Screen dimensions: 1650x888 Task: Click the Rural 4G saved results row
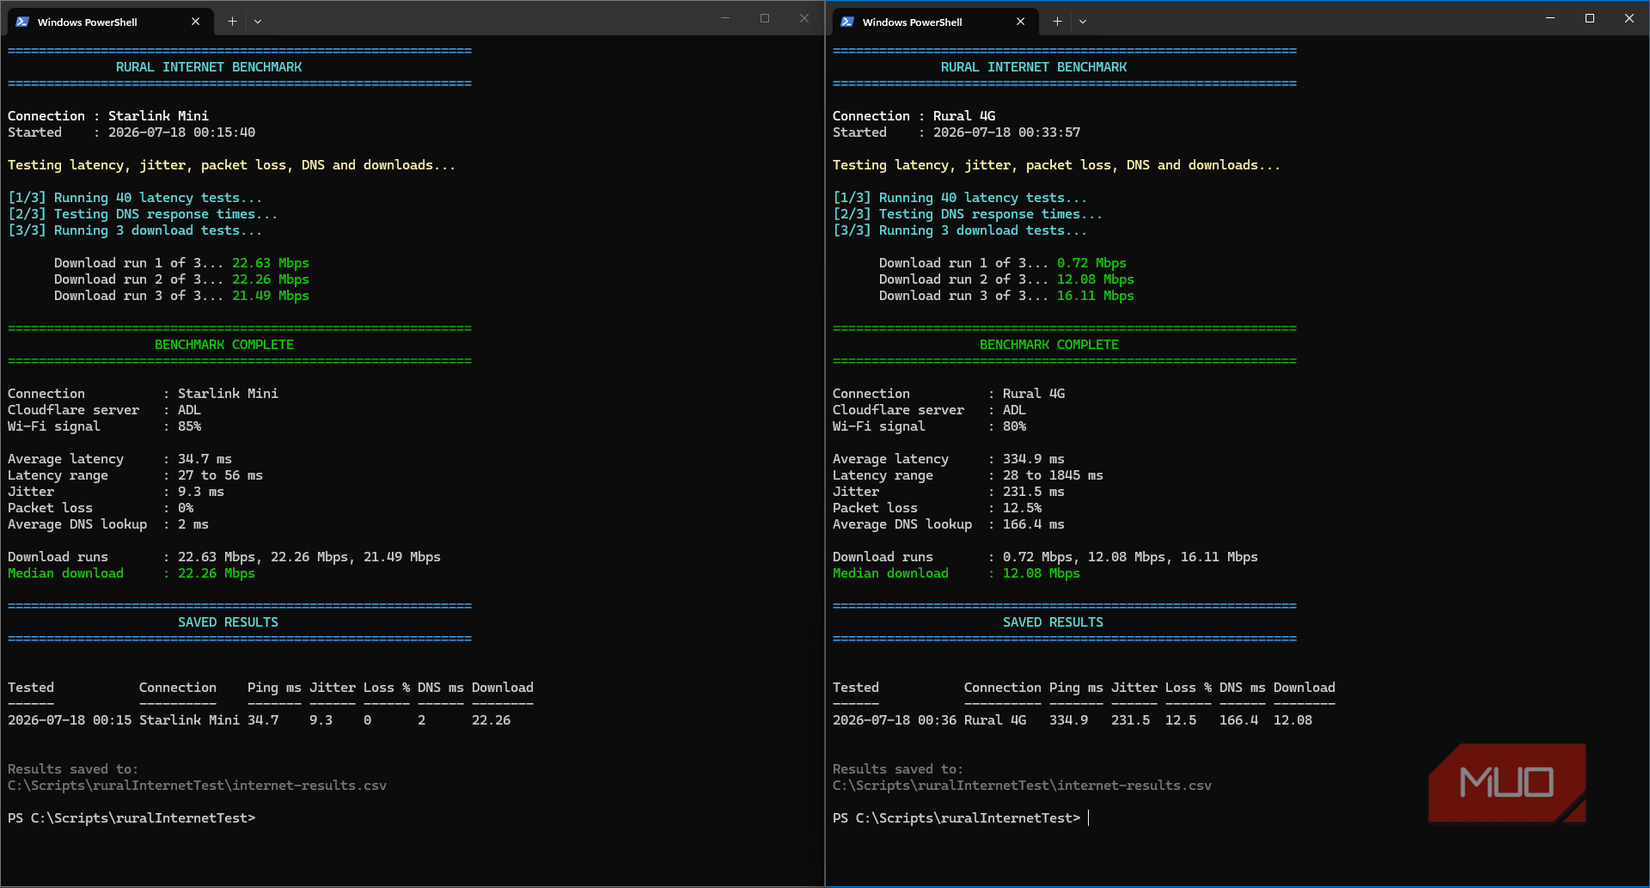click(1072, 720)
